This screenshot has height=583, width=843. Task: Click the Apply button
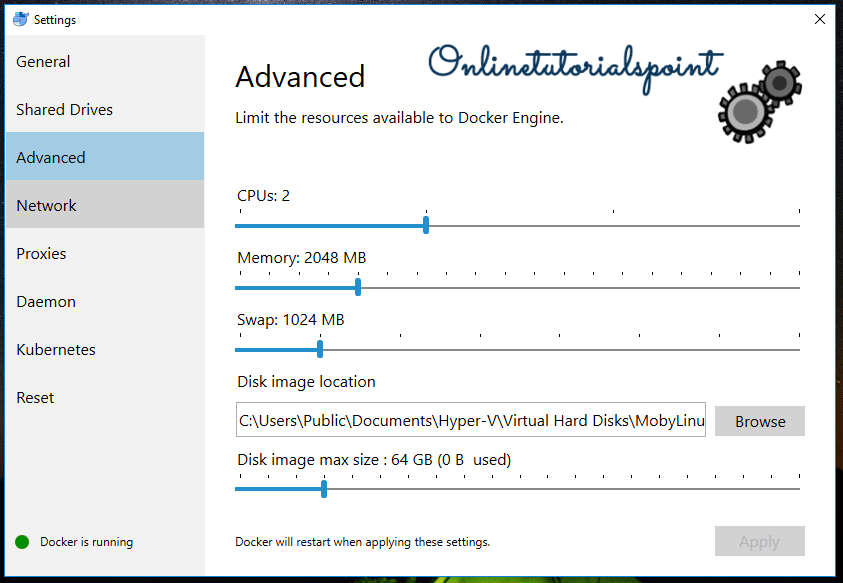coord(759,542)
